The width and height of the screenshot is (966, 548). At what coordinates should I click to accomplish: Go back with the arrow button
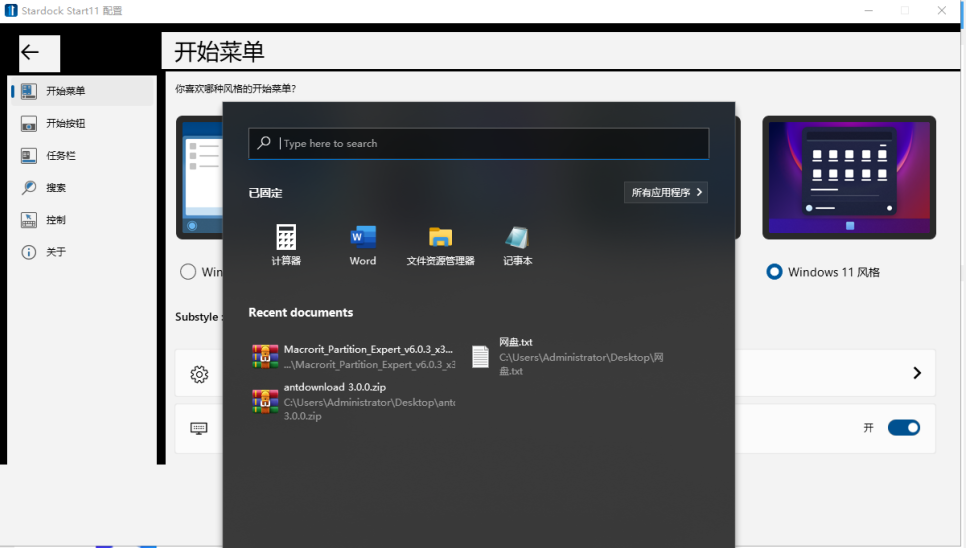[x=39, y=53]
